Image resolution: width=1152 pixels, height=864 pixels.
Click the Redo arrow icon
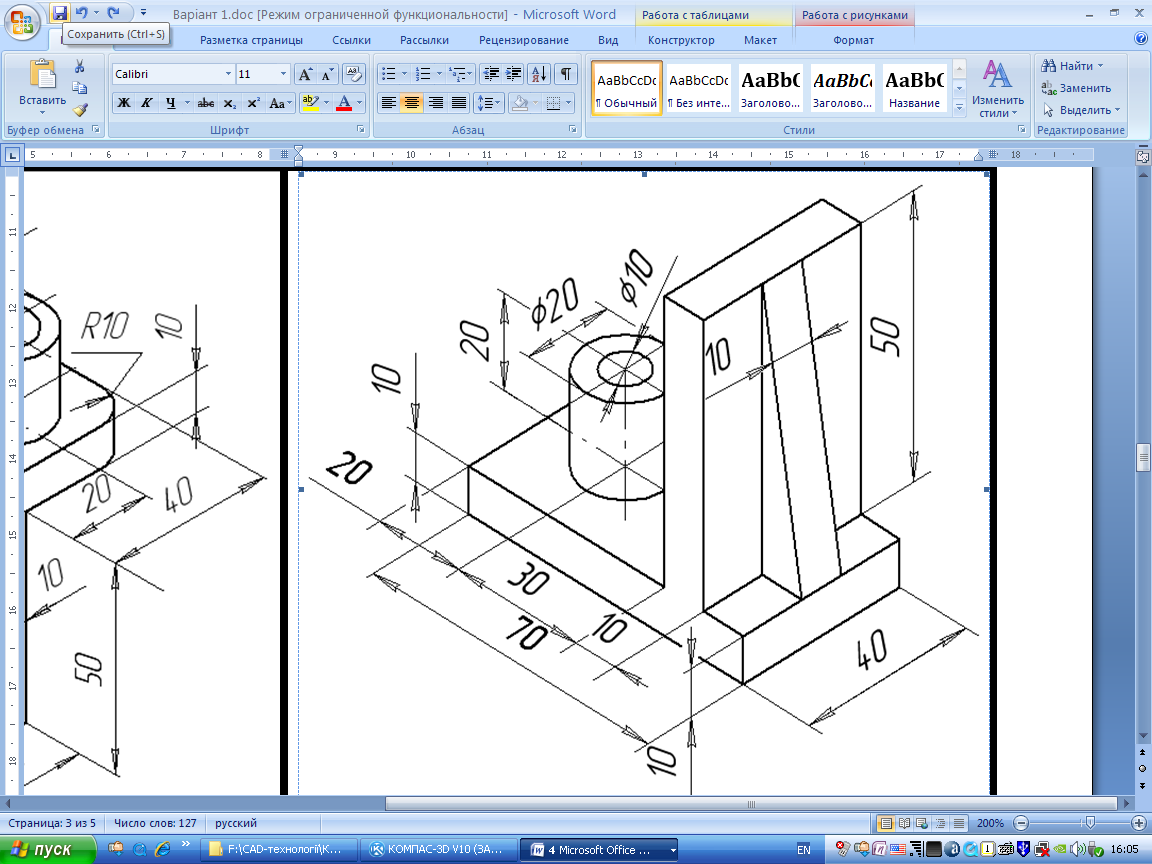coord(113,12)
